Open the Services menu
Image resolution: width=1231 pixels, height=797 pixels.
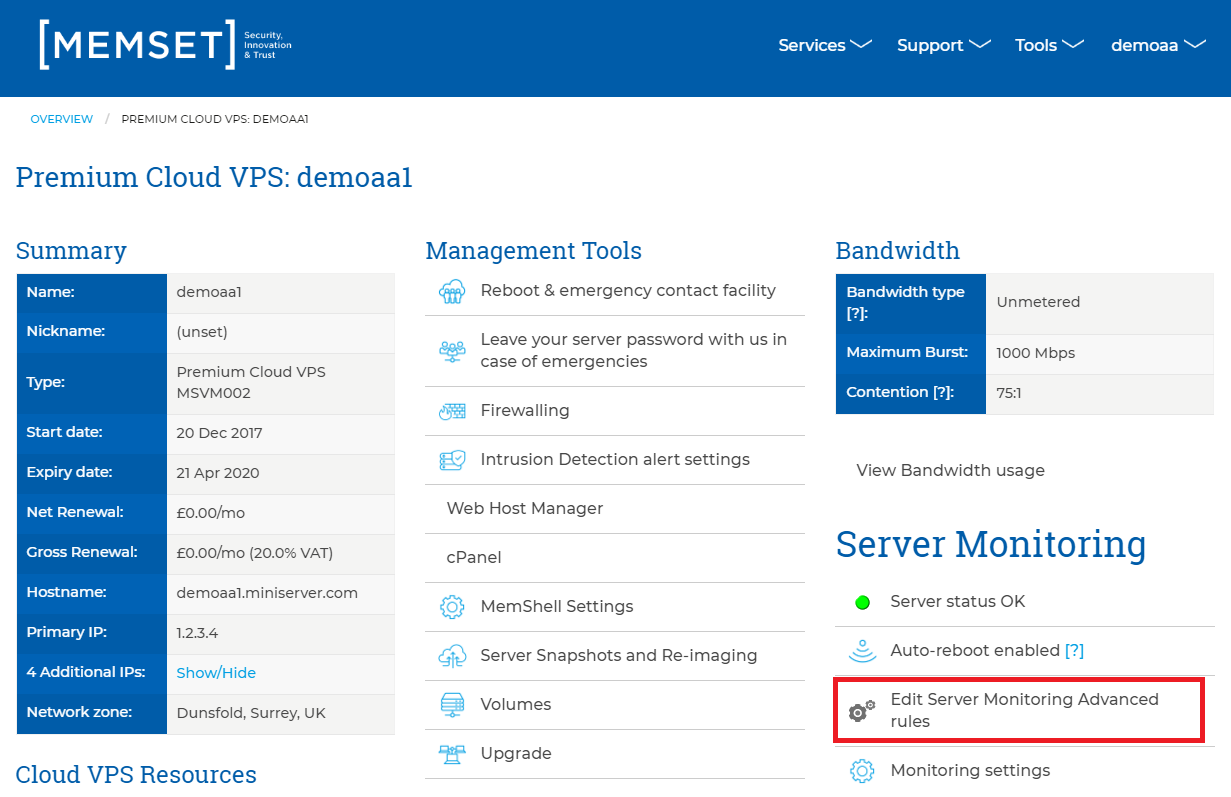coord(825,45)
